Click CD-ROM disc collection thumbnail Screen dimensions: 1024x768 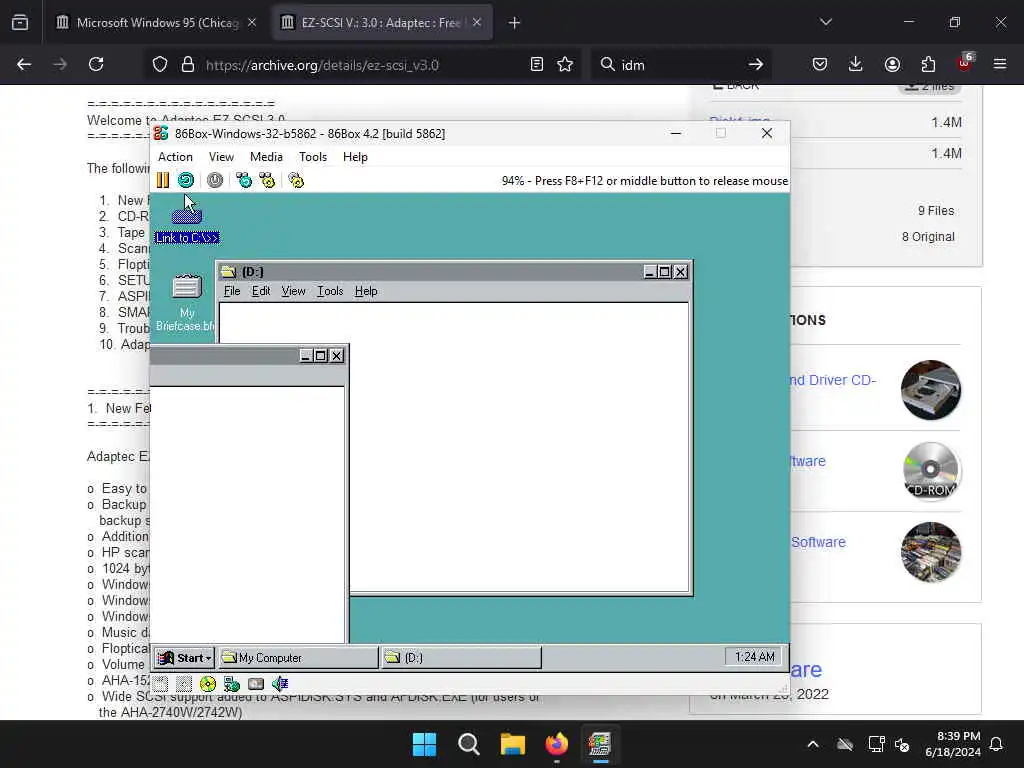pos(931,471)
